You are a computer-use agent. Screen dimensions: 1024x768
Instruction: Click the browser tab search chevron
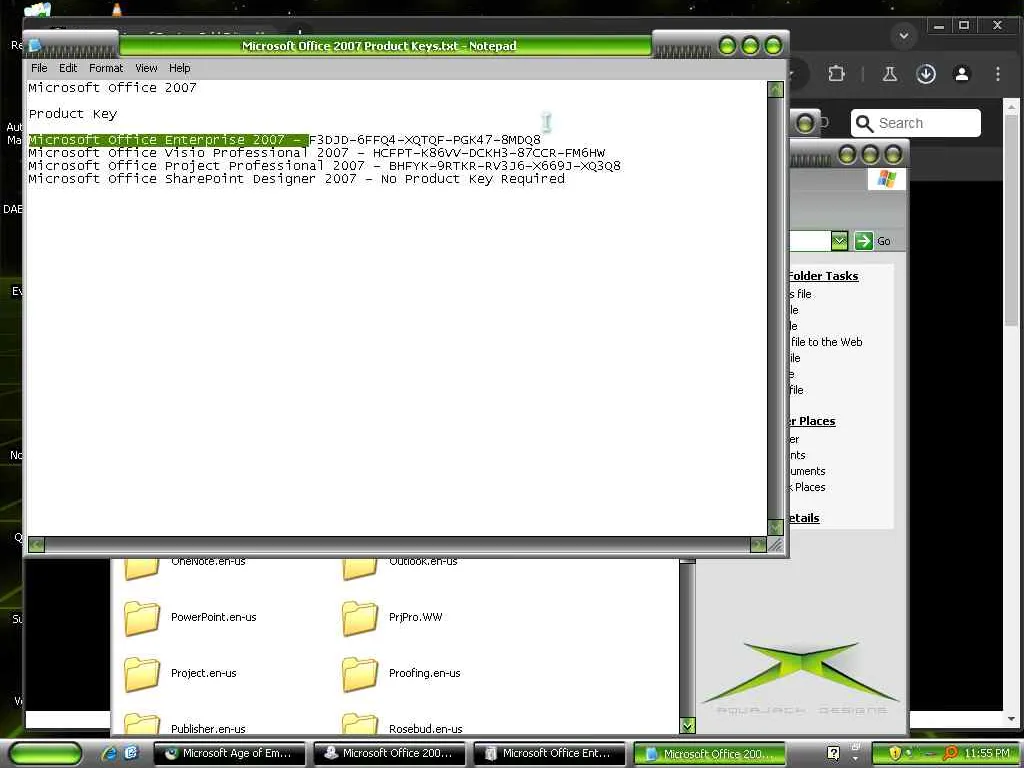(x=904, y=35)
